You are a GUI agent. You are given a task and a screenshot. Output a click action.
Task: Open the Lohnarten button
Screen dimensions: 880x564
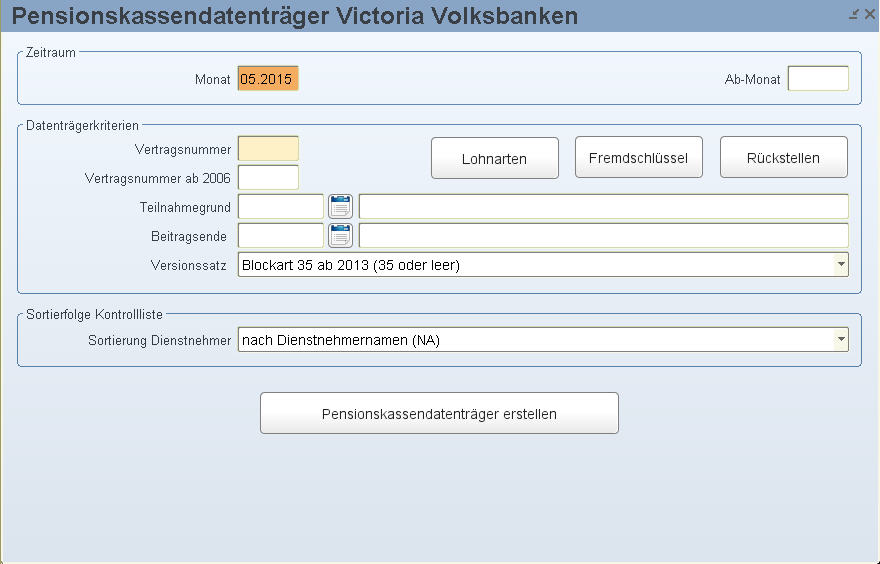pos(494,158)
